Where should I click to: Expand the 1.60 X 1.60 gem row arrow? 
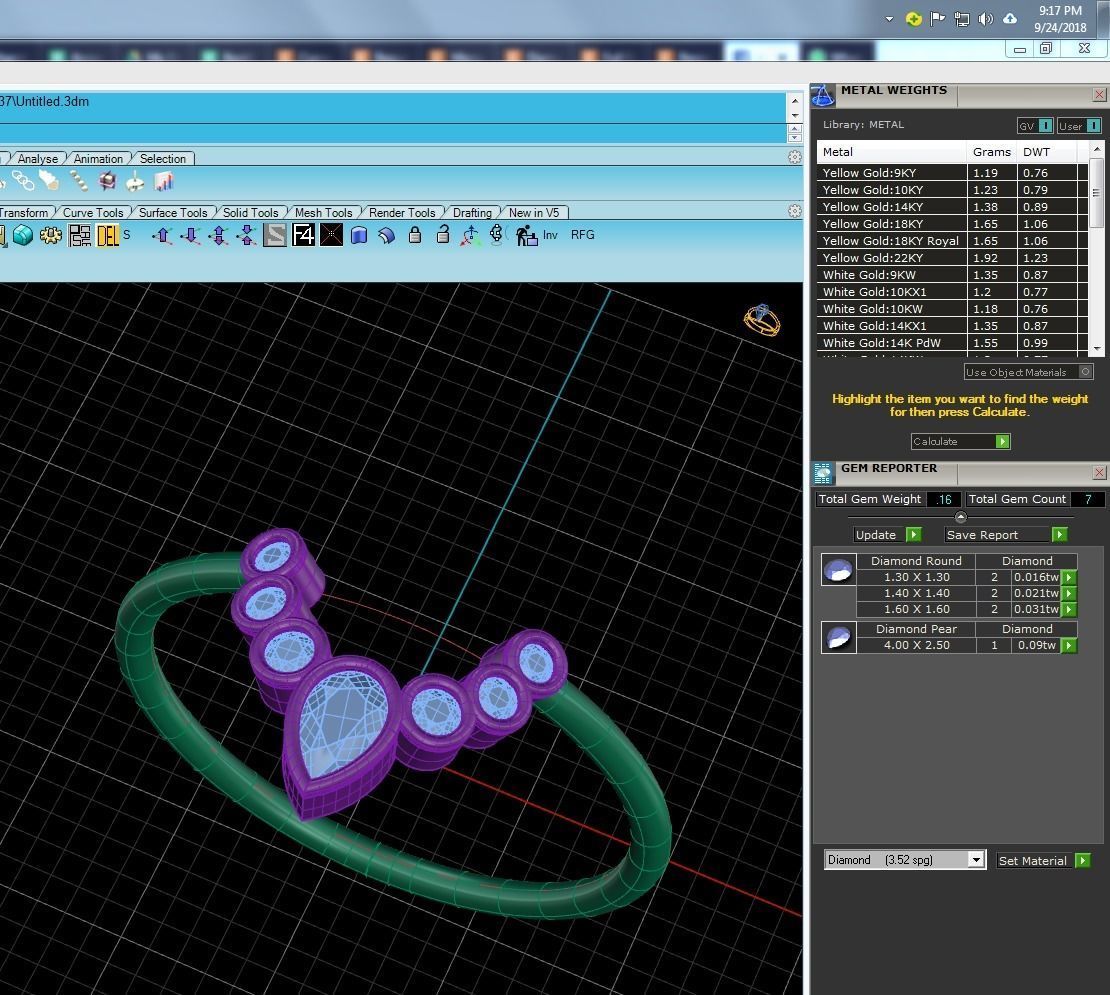tap(1069, 609)
